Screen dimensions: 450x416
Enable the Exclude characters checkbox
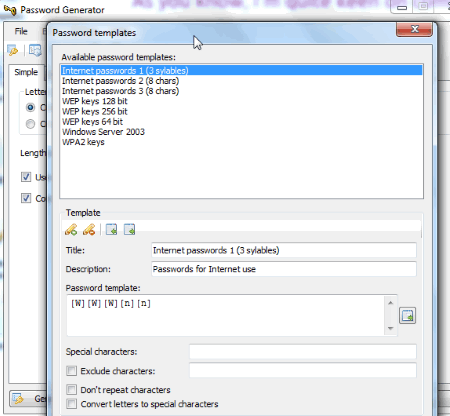click(x=71, y=371)
